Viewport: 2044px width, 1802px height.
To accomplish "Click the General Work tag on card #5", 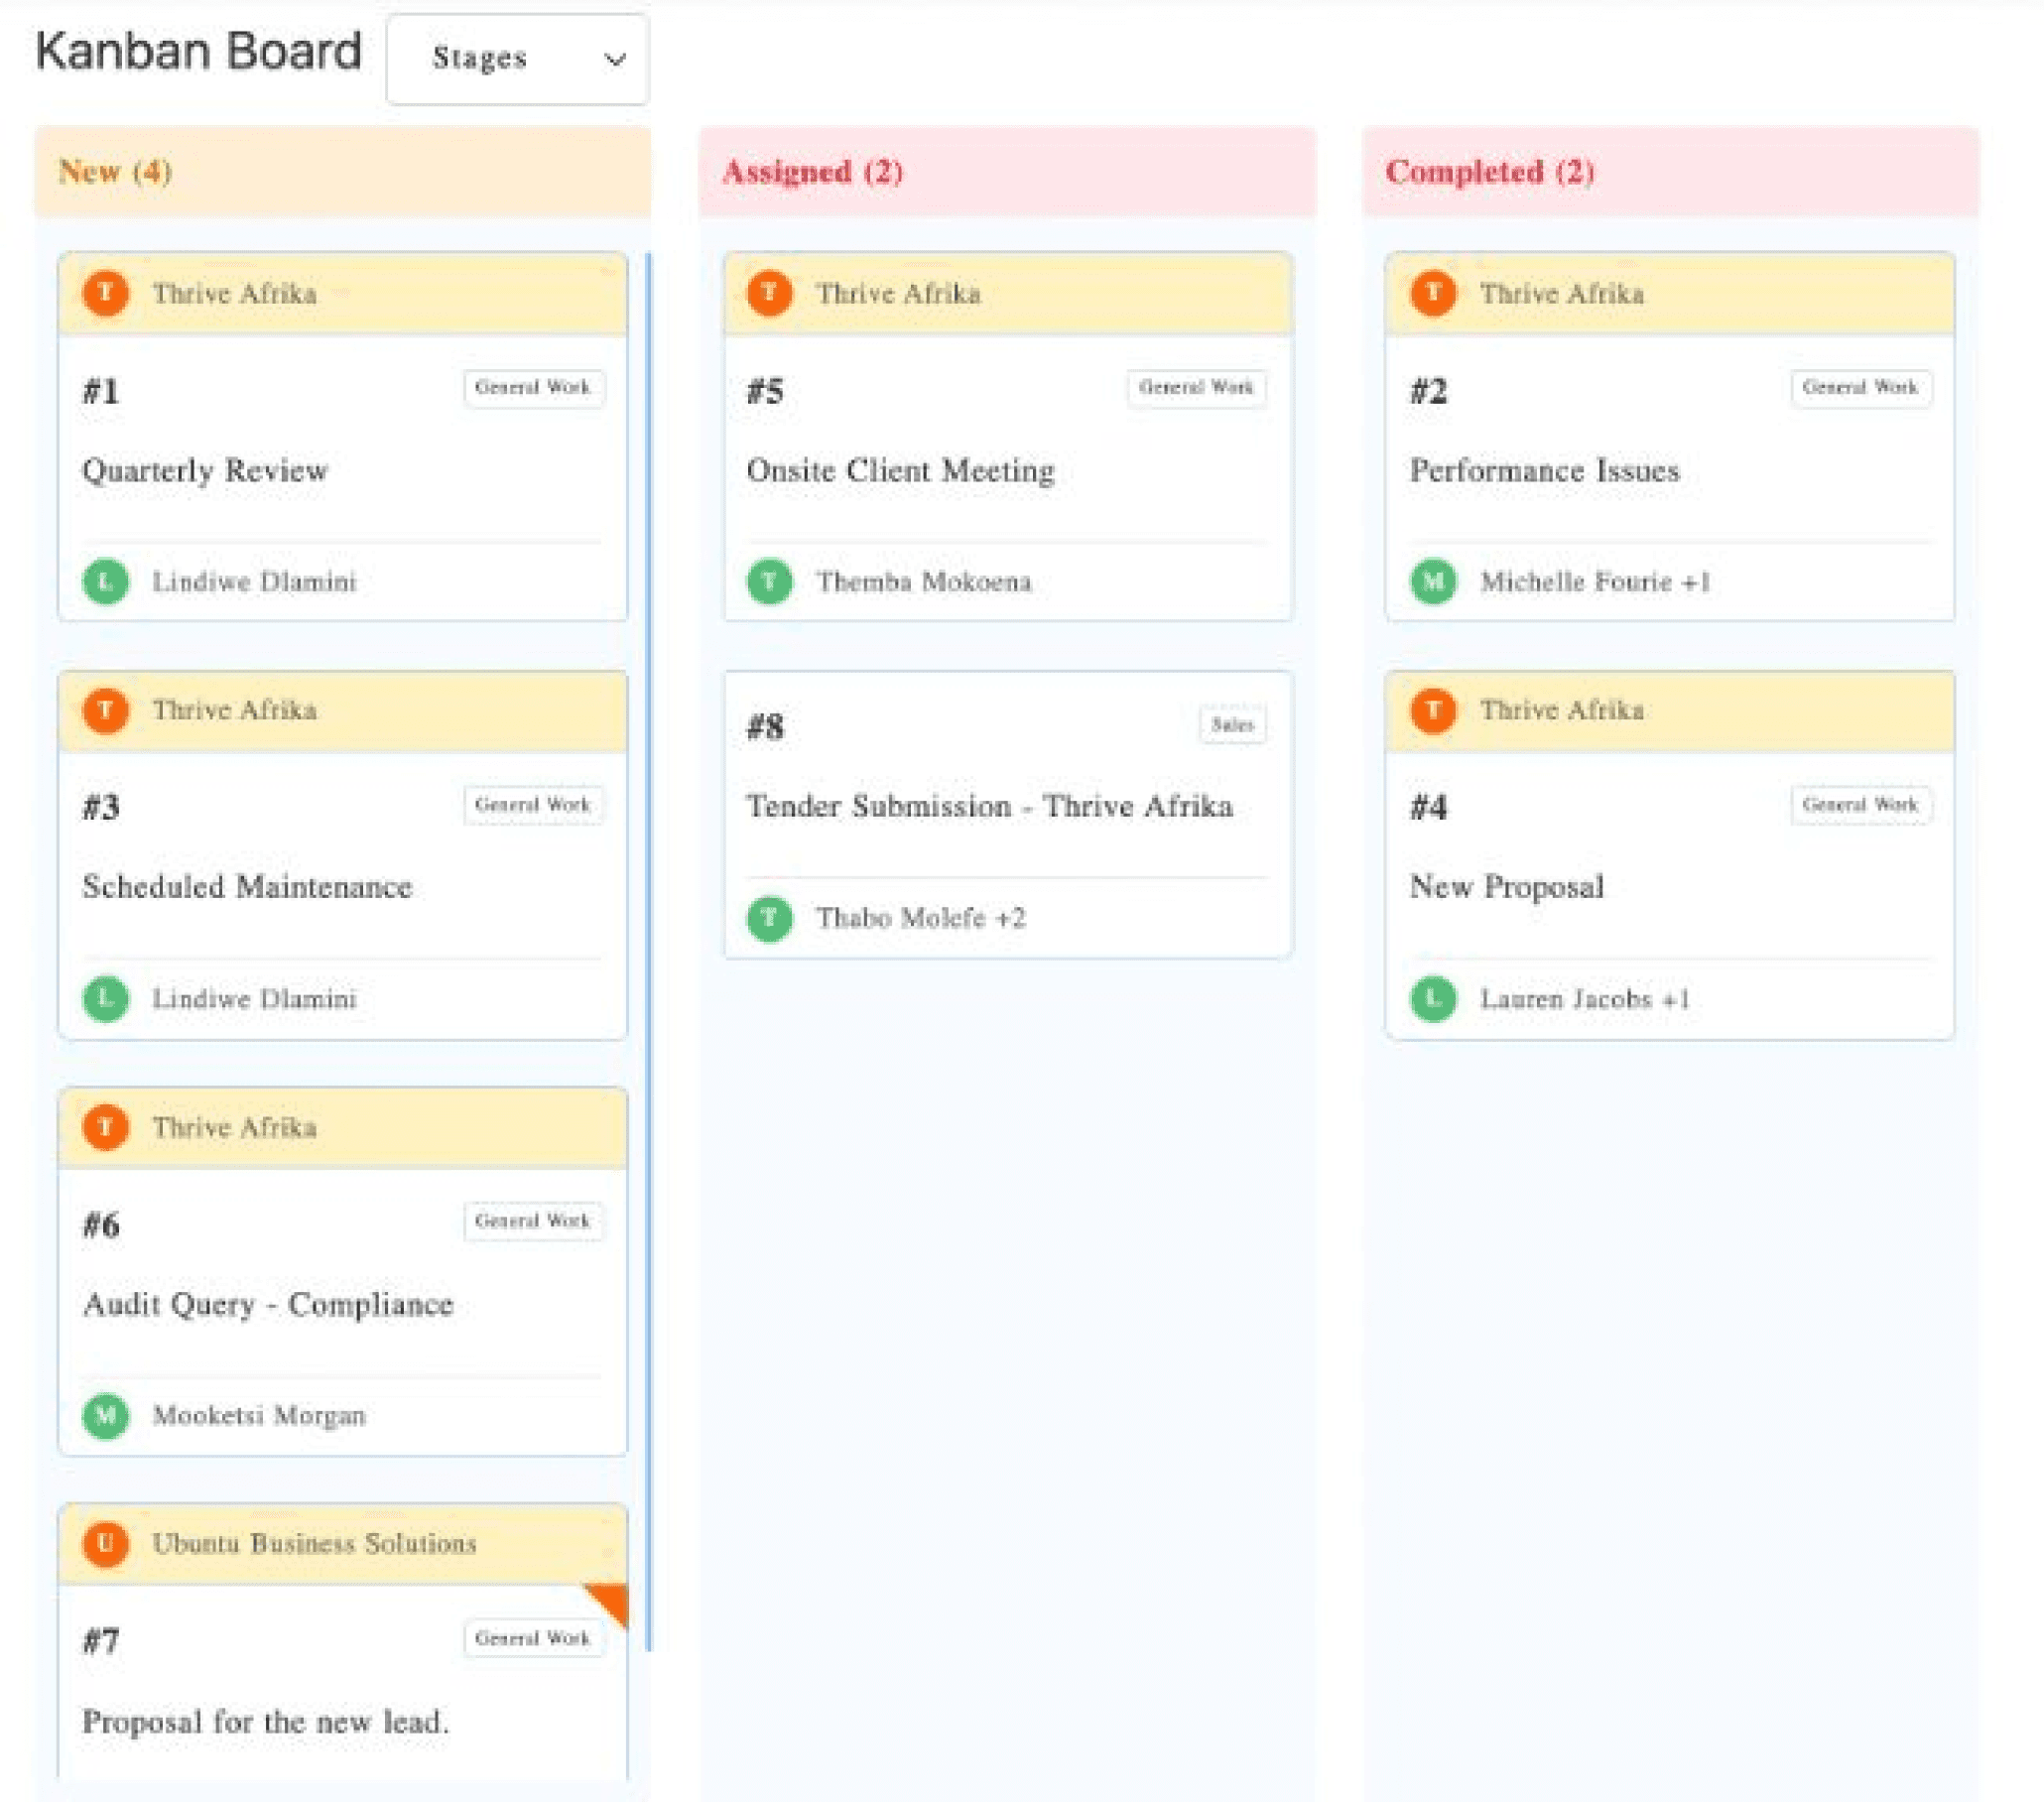I will coord(1195,388).
